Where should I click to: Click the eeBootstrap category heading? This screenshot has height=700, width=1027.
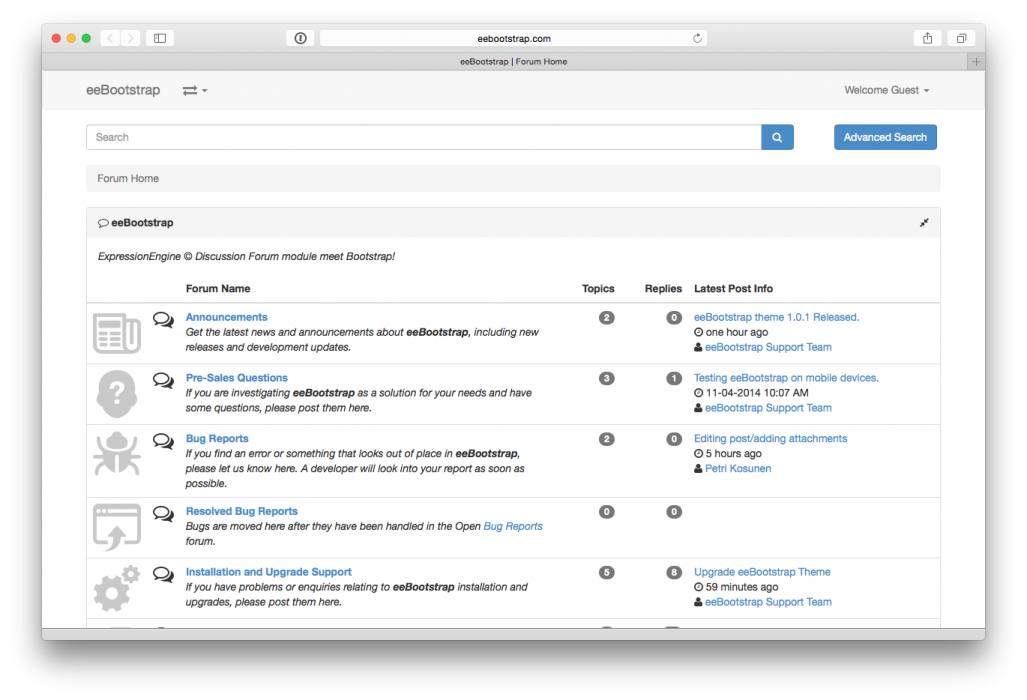[142, 223]
